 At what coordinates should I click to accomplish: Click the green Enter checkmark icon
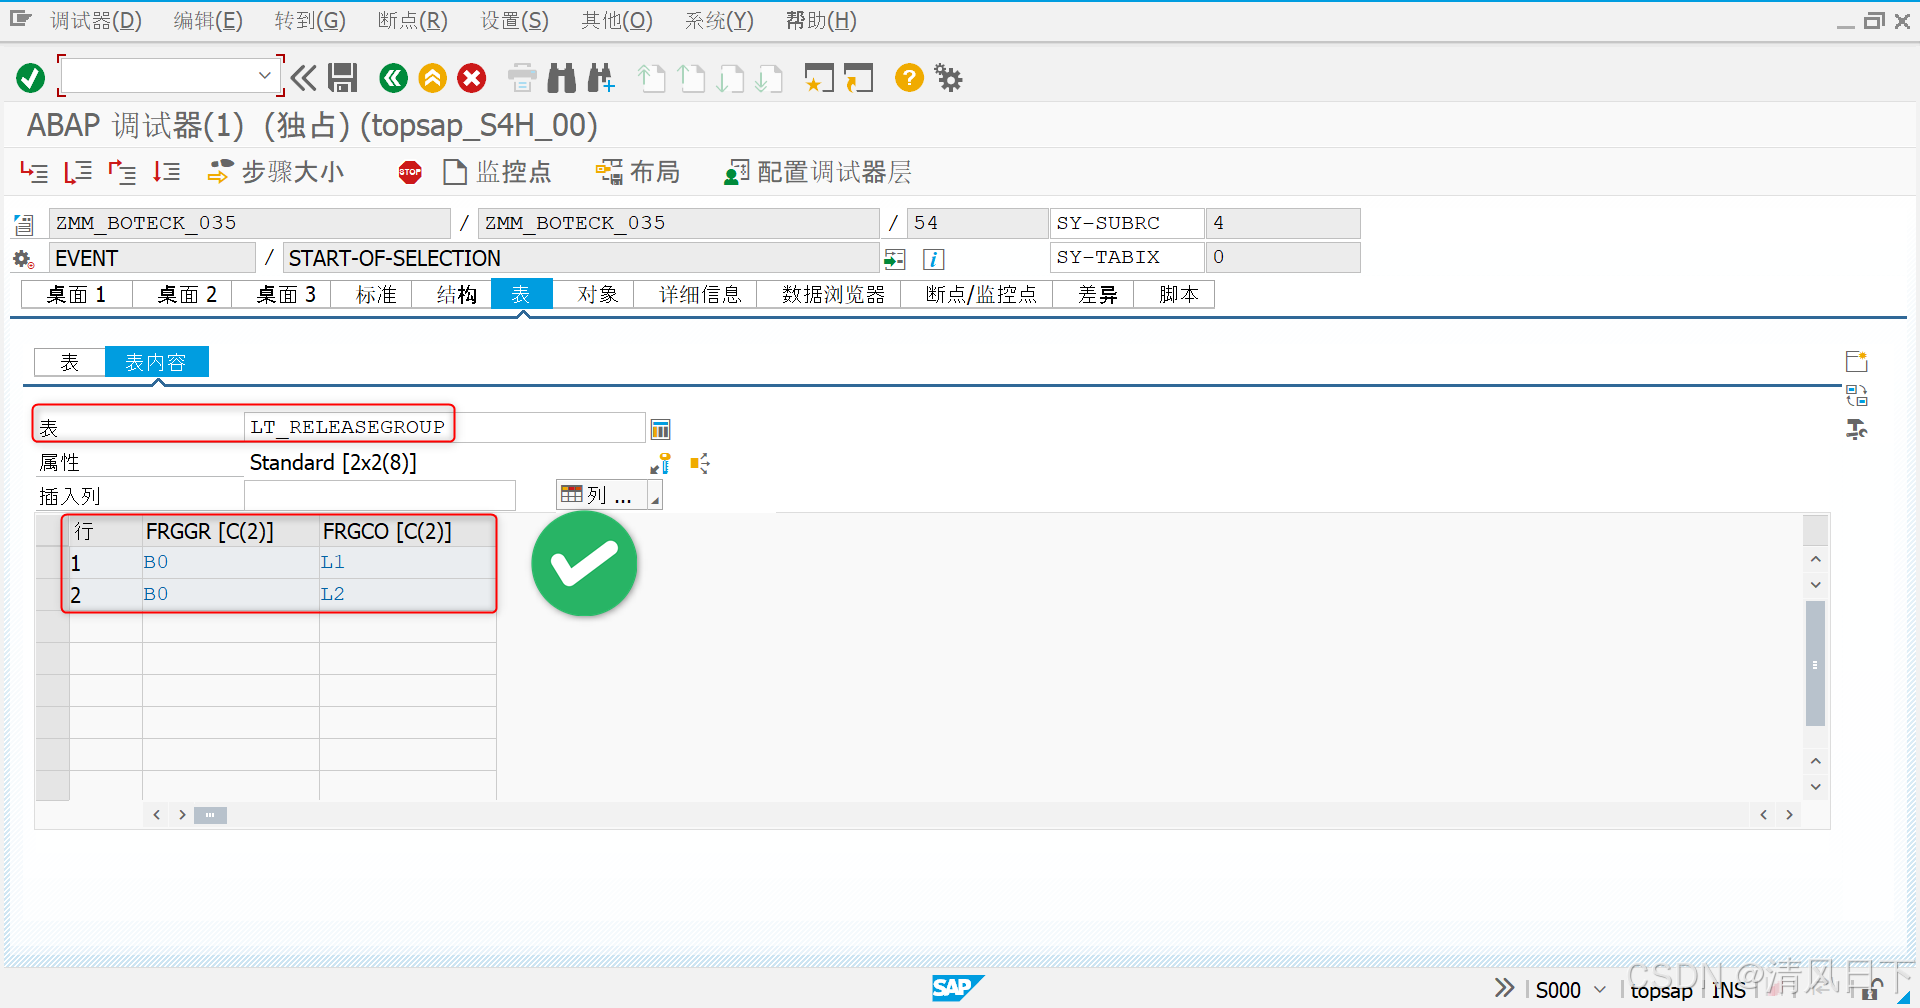31,78
